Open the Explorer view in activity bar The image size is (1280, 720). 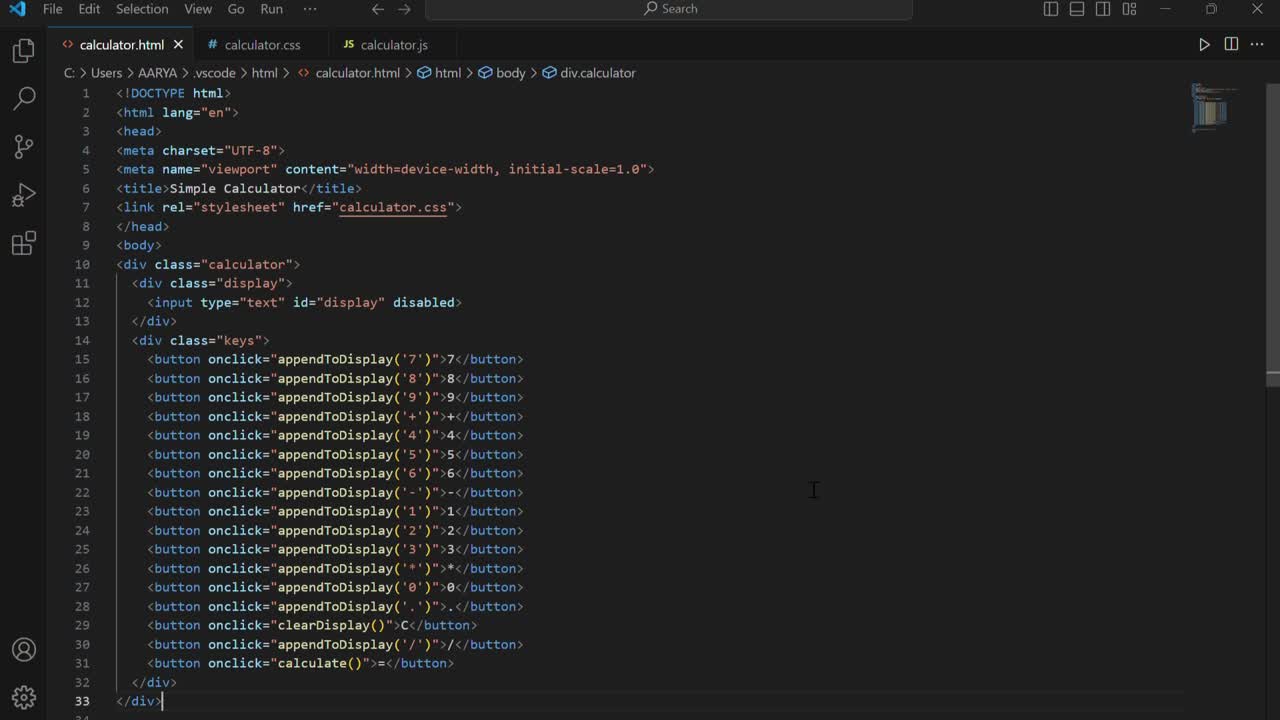pyautogui.click(x=23, y=50)
